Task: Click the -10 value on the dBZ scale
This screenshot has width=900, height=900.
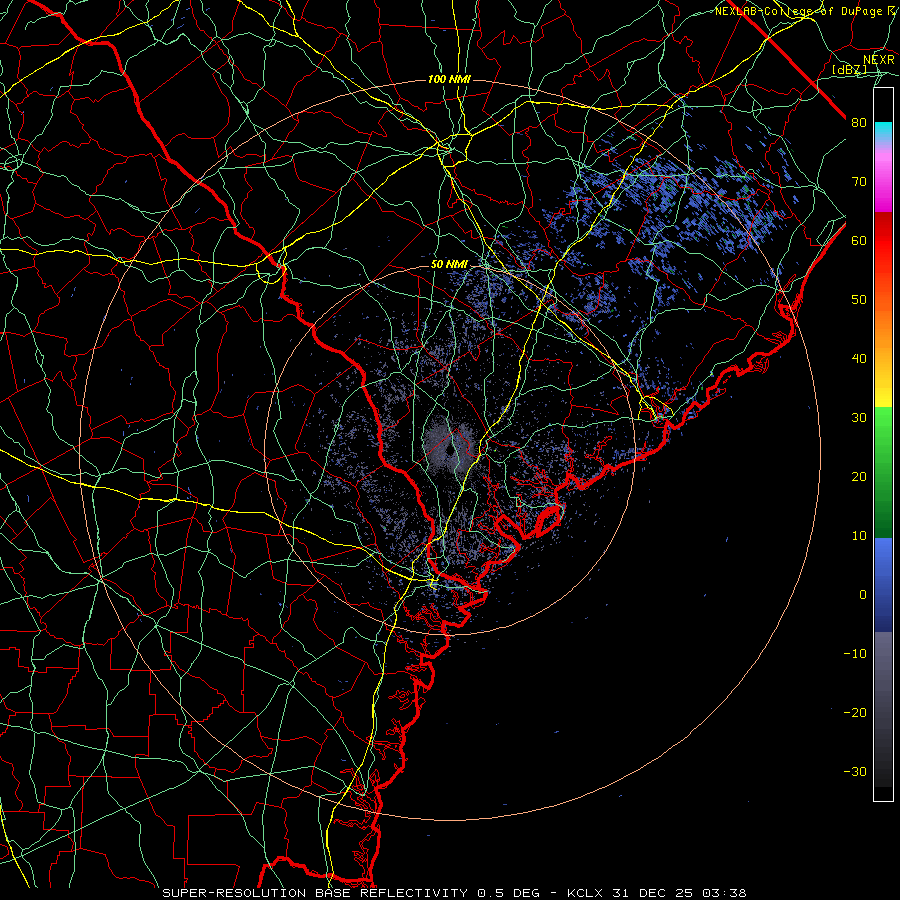Action: pos(855,654)
